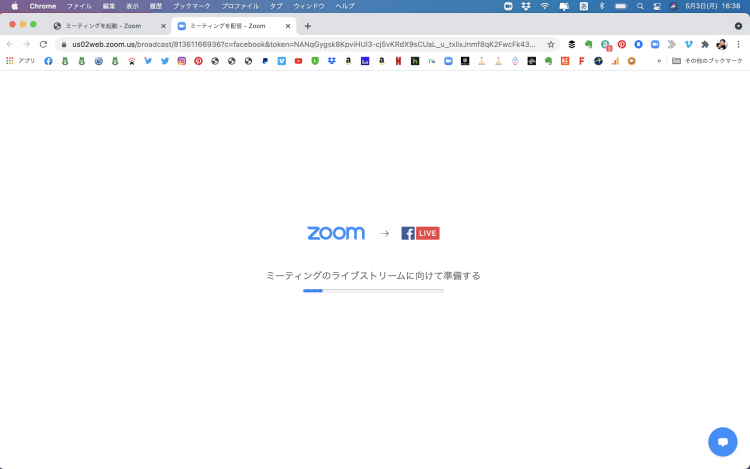Open the Pinterest bookmark in bookmarks bar
Viewport: 750px width, 469px height.
point(199,61)
